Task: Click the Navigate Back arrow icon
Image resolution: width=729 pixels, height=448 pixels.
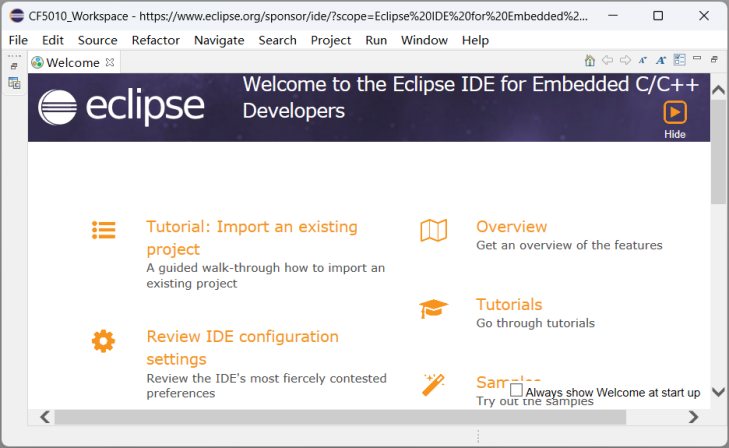Action: pos(607,60)
